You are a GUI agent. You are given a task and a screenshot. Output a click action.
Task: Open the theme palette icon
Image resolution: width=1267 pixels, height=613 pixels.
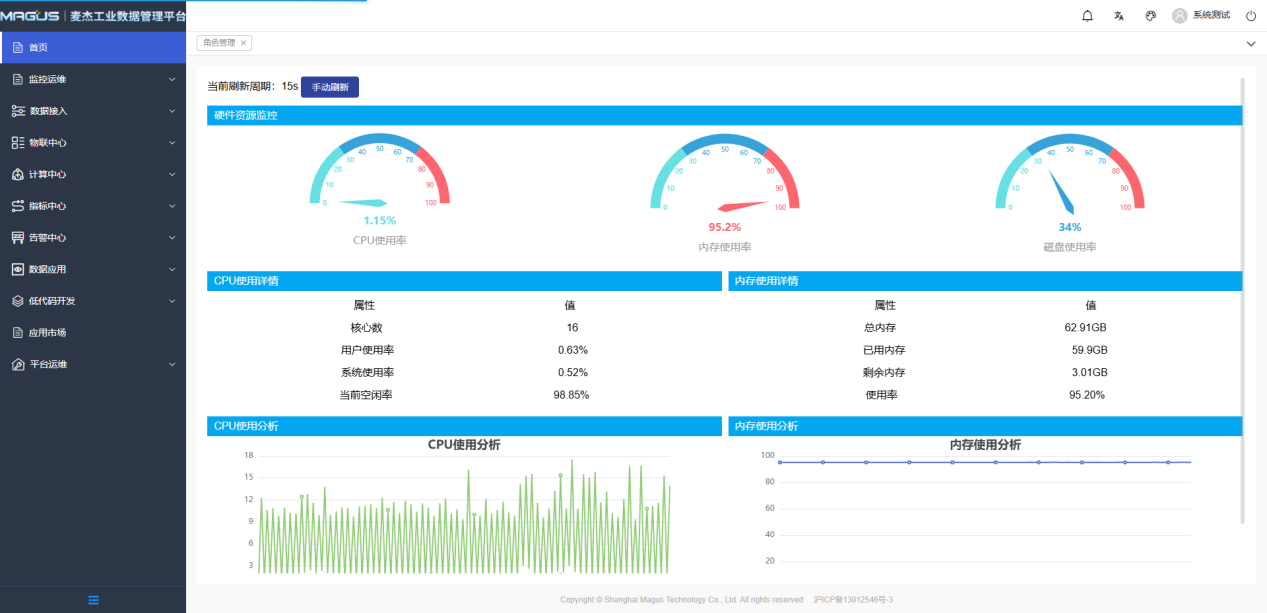[x=1150, y=16]
